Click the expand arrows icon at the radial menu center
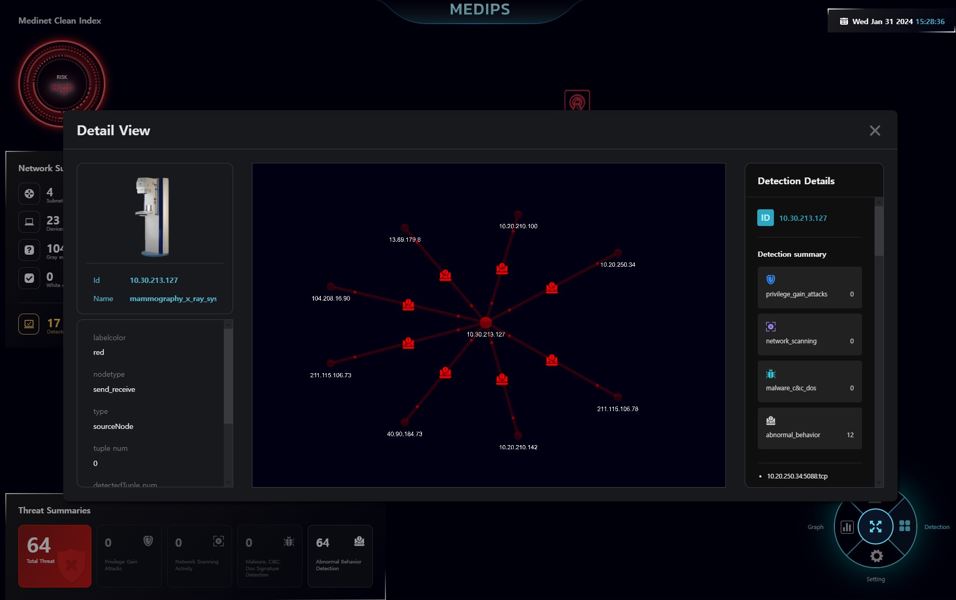 876,527
